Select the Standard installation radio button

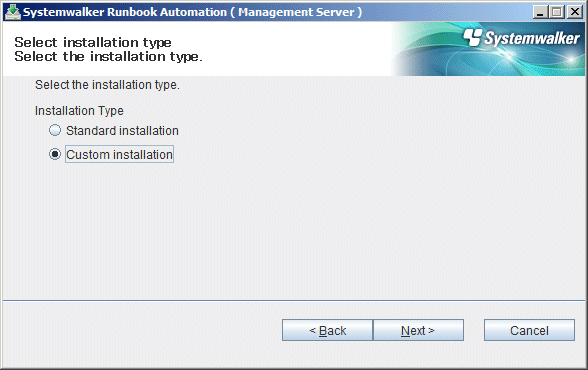pos(55,130)
